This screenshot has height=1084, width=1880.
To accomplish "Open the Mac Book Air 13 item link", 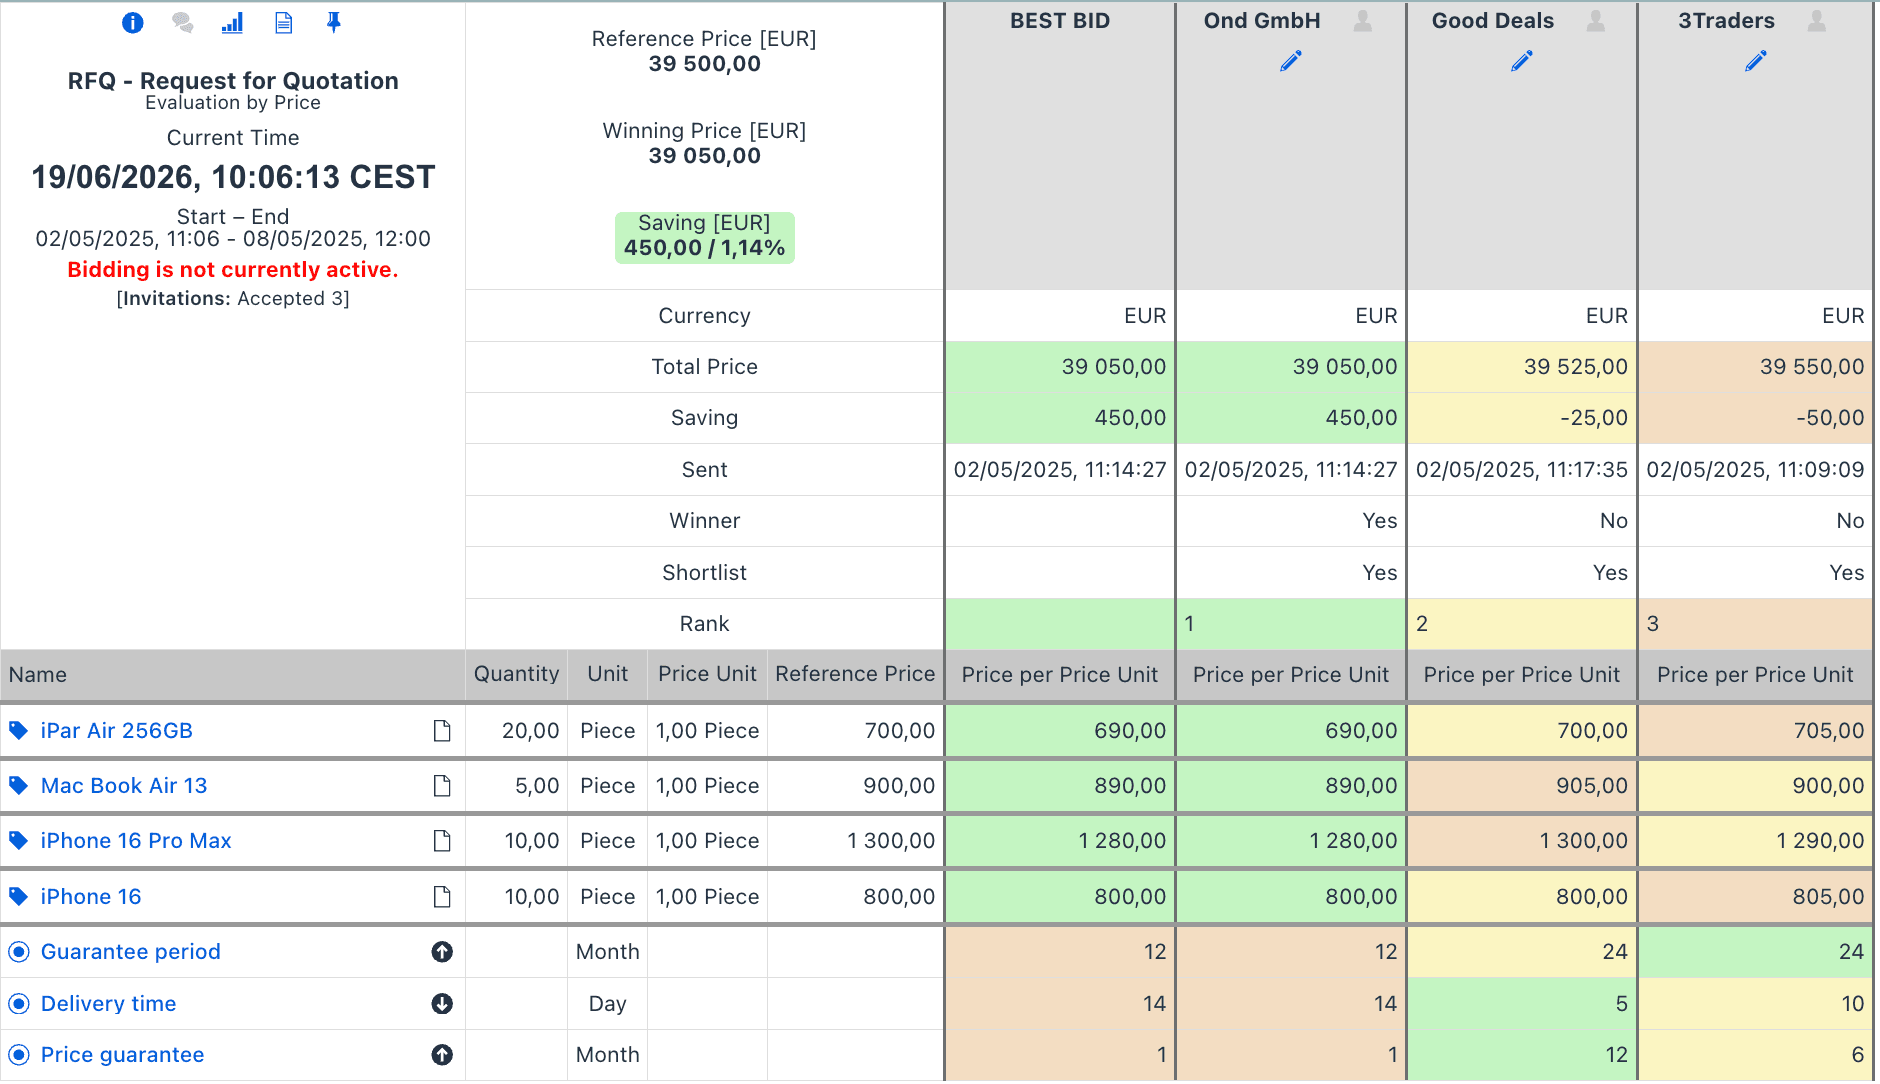I will pos(124,786).
